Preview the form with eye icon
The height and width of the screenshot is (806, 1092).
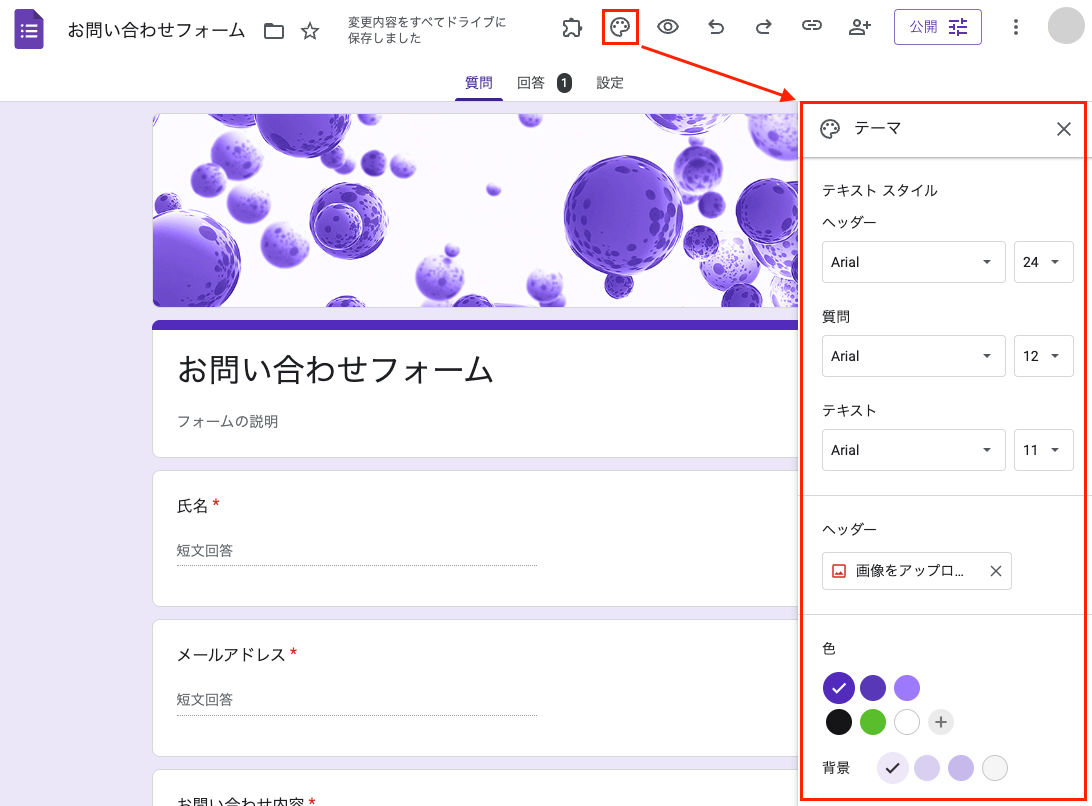[x=668, y=28]
